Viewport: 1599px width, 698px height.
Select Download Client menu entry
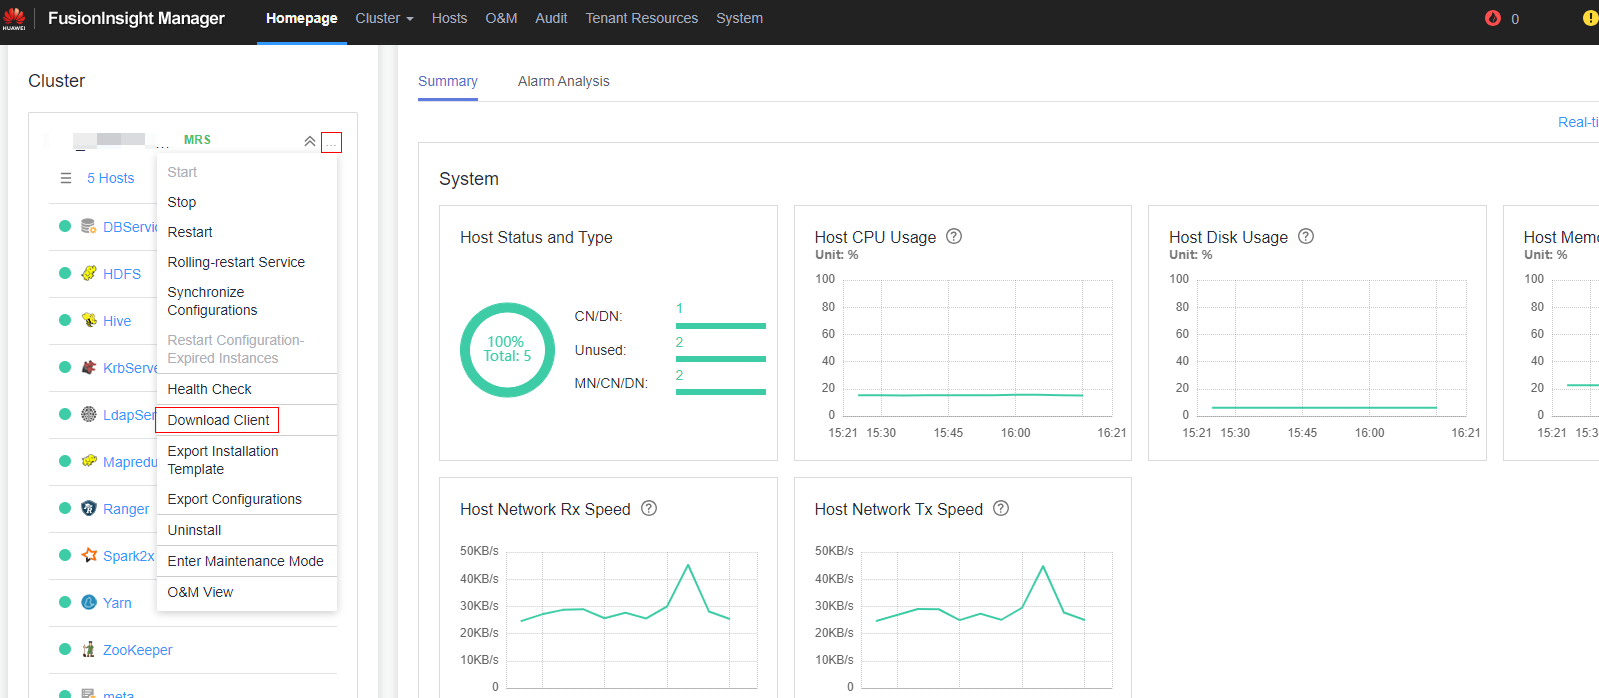(218, 420)
